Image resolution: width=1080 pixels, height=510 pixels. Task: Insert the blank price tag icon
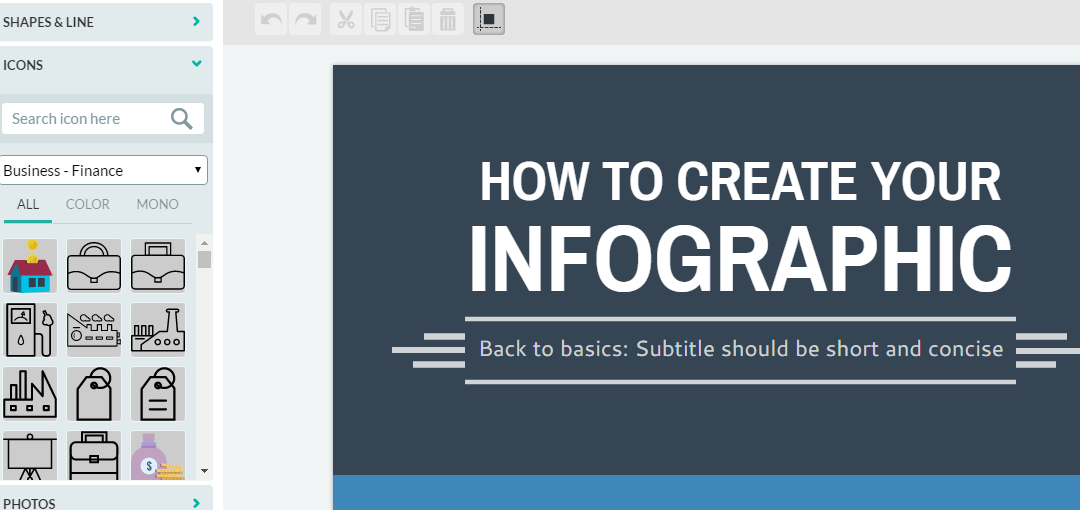pyautogui.click(x=94, y=394)
